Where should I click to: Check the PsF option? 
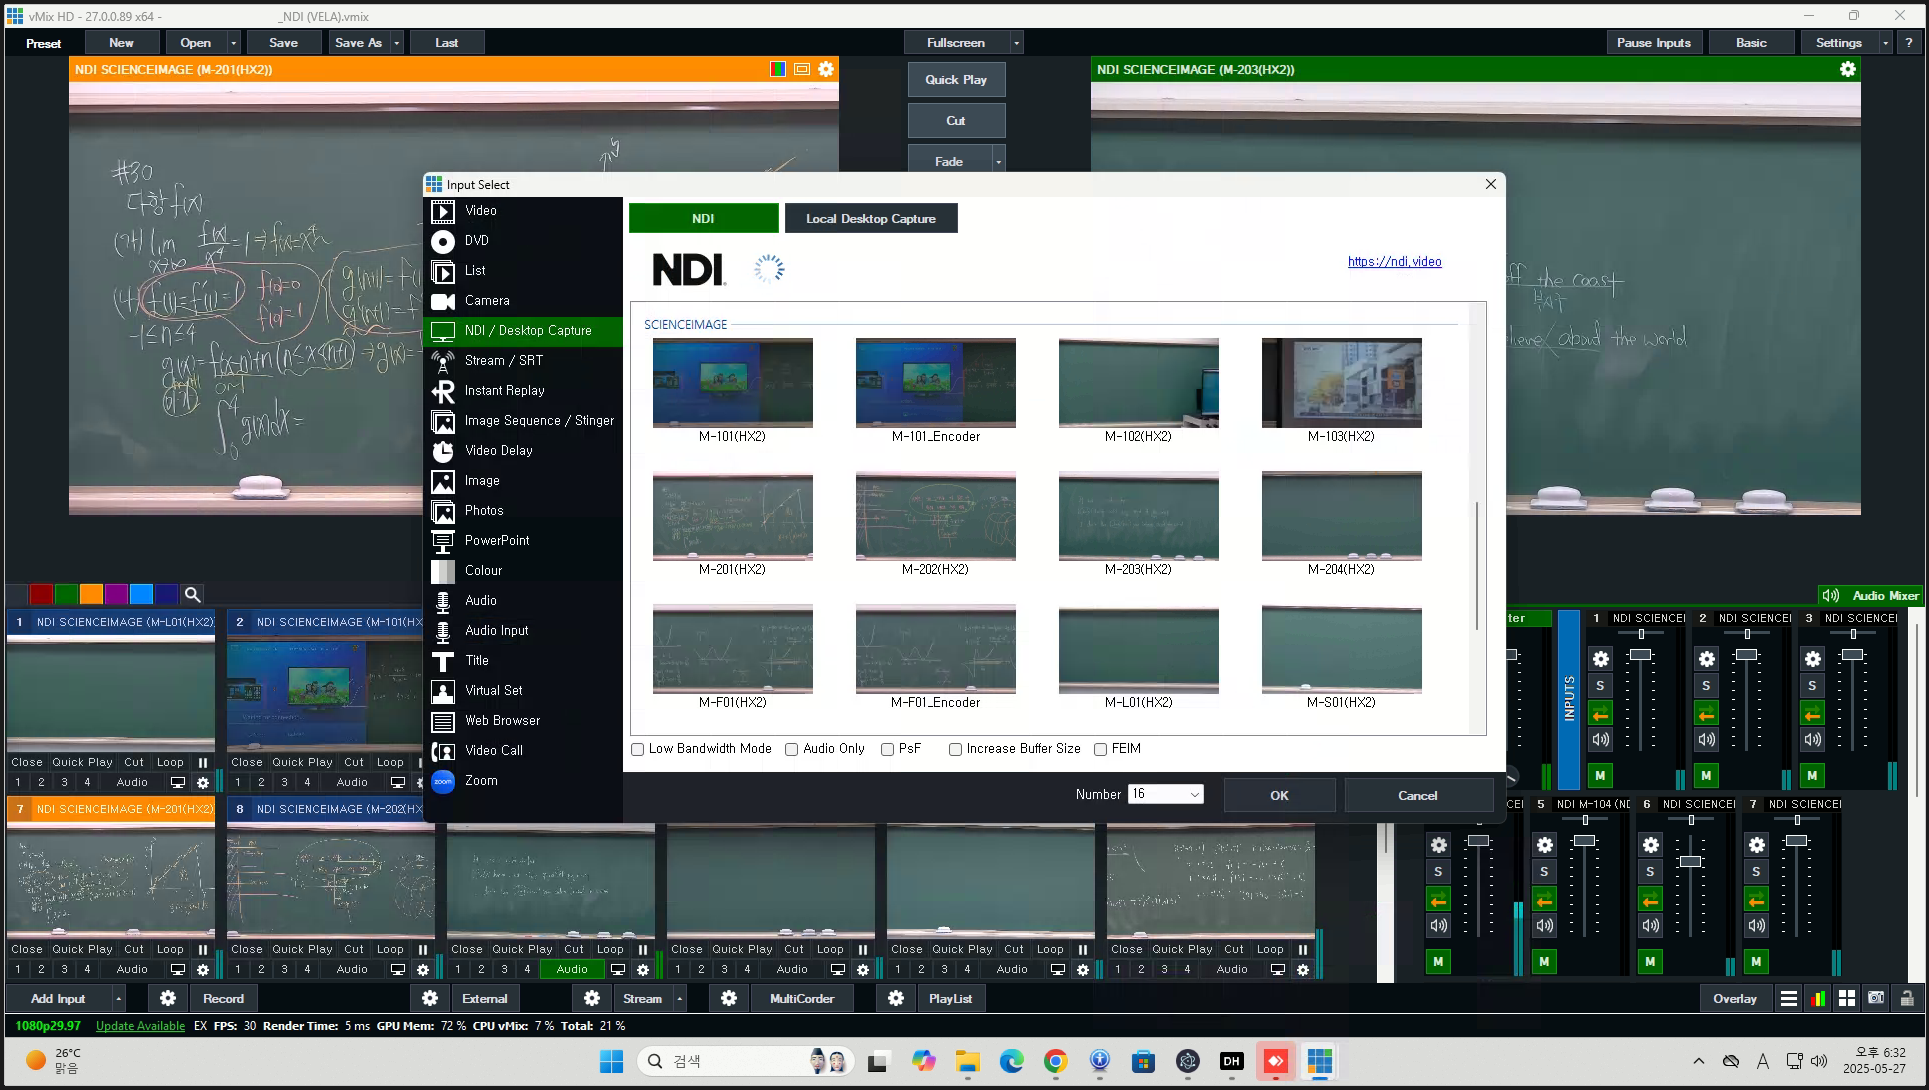click(x=887, y=749)
